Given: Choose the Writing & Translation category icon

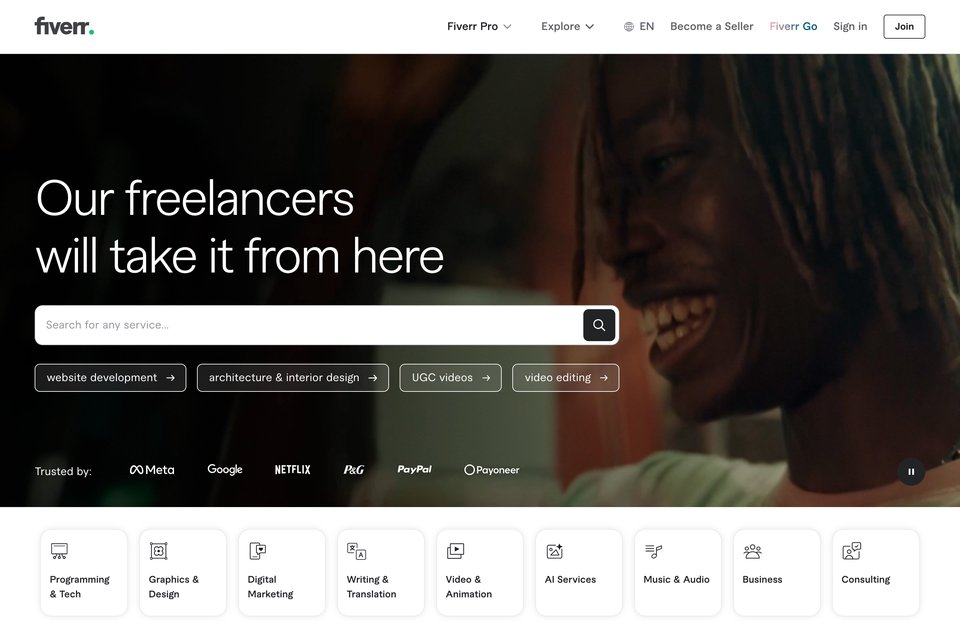Looking at the screenshot, I should pyautogui.click(x=356, y=551).
